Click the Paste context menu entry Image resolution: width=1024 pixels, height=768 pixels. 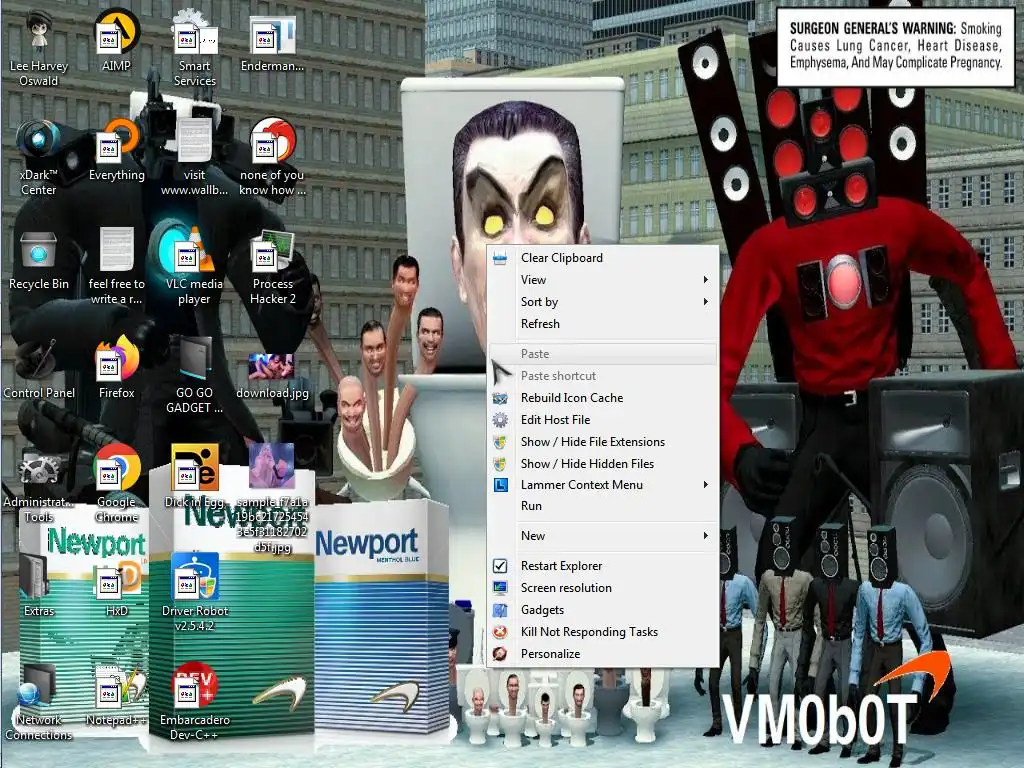(603, 354)
